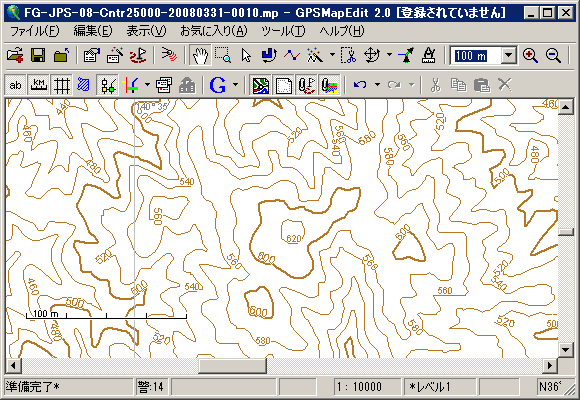
Task: Open the 100 m scale combo box arrow
Action: [509, 56]
